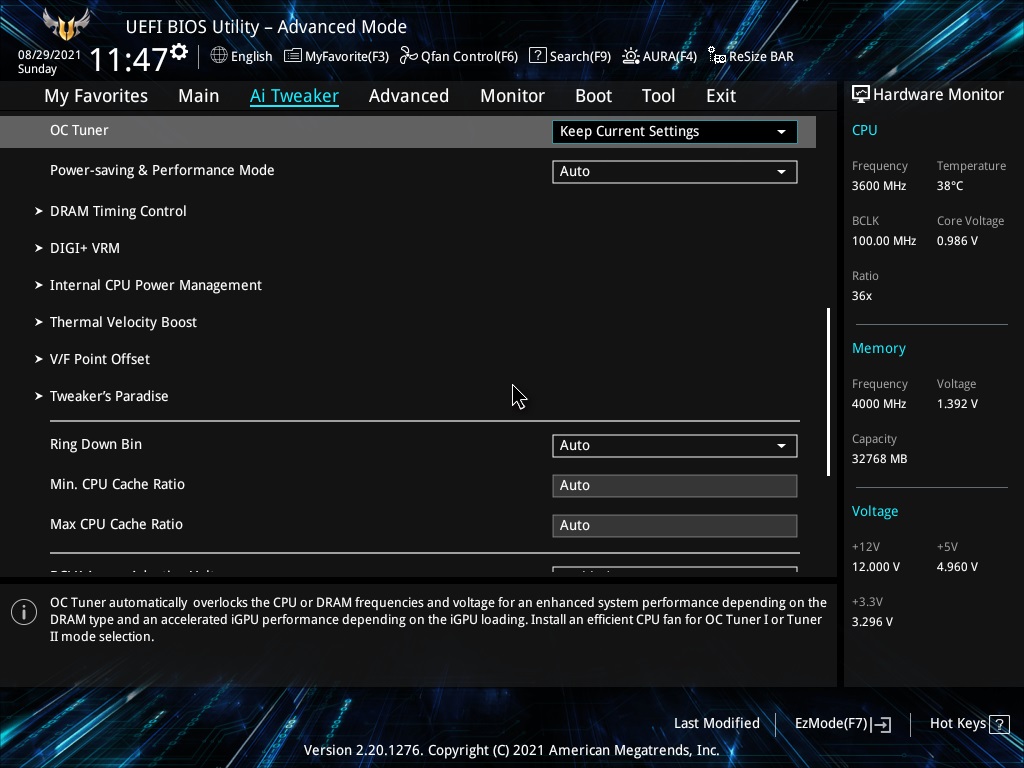The height and width of the screenshot is (768, 1024).
Task: Click the 08/29/2021 date text
Action: tap(49, 55)
